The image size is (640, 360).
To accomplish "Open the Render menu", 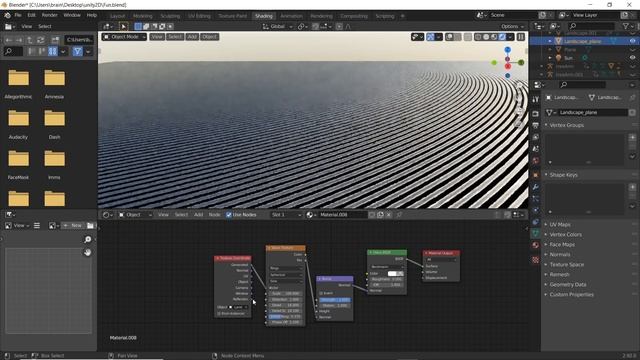I will [x=49, y=15].
